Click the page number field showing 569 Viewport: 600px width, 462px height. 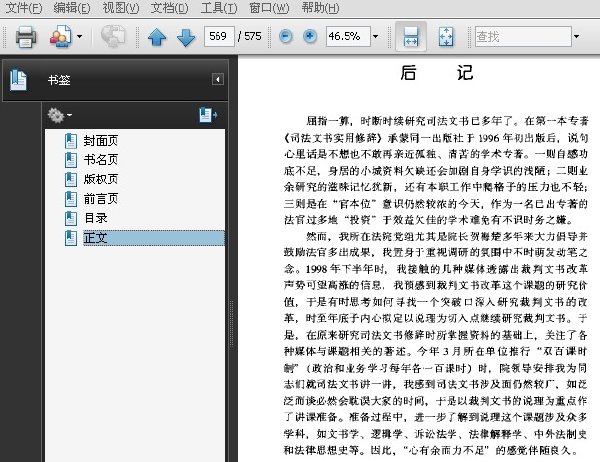219,37
